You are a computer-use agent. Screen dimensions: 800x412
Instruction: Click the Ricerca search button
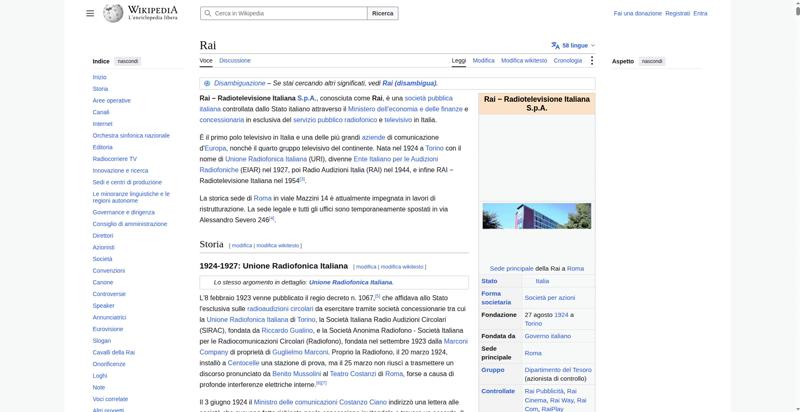click(x=383, y=13)
